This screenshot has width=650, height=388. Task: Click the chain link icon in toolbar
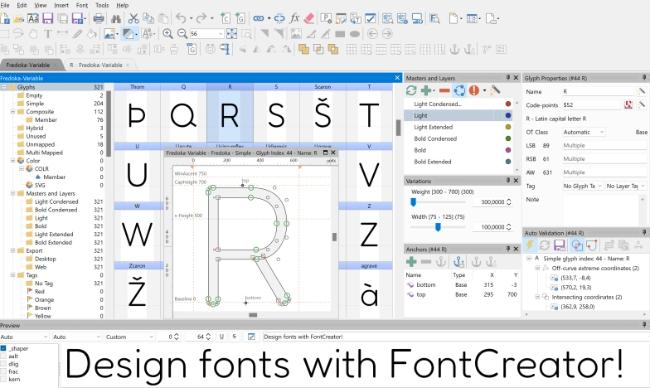tap(259, 18)
